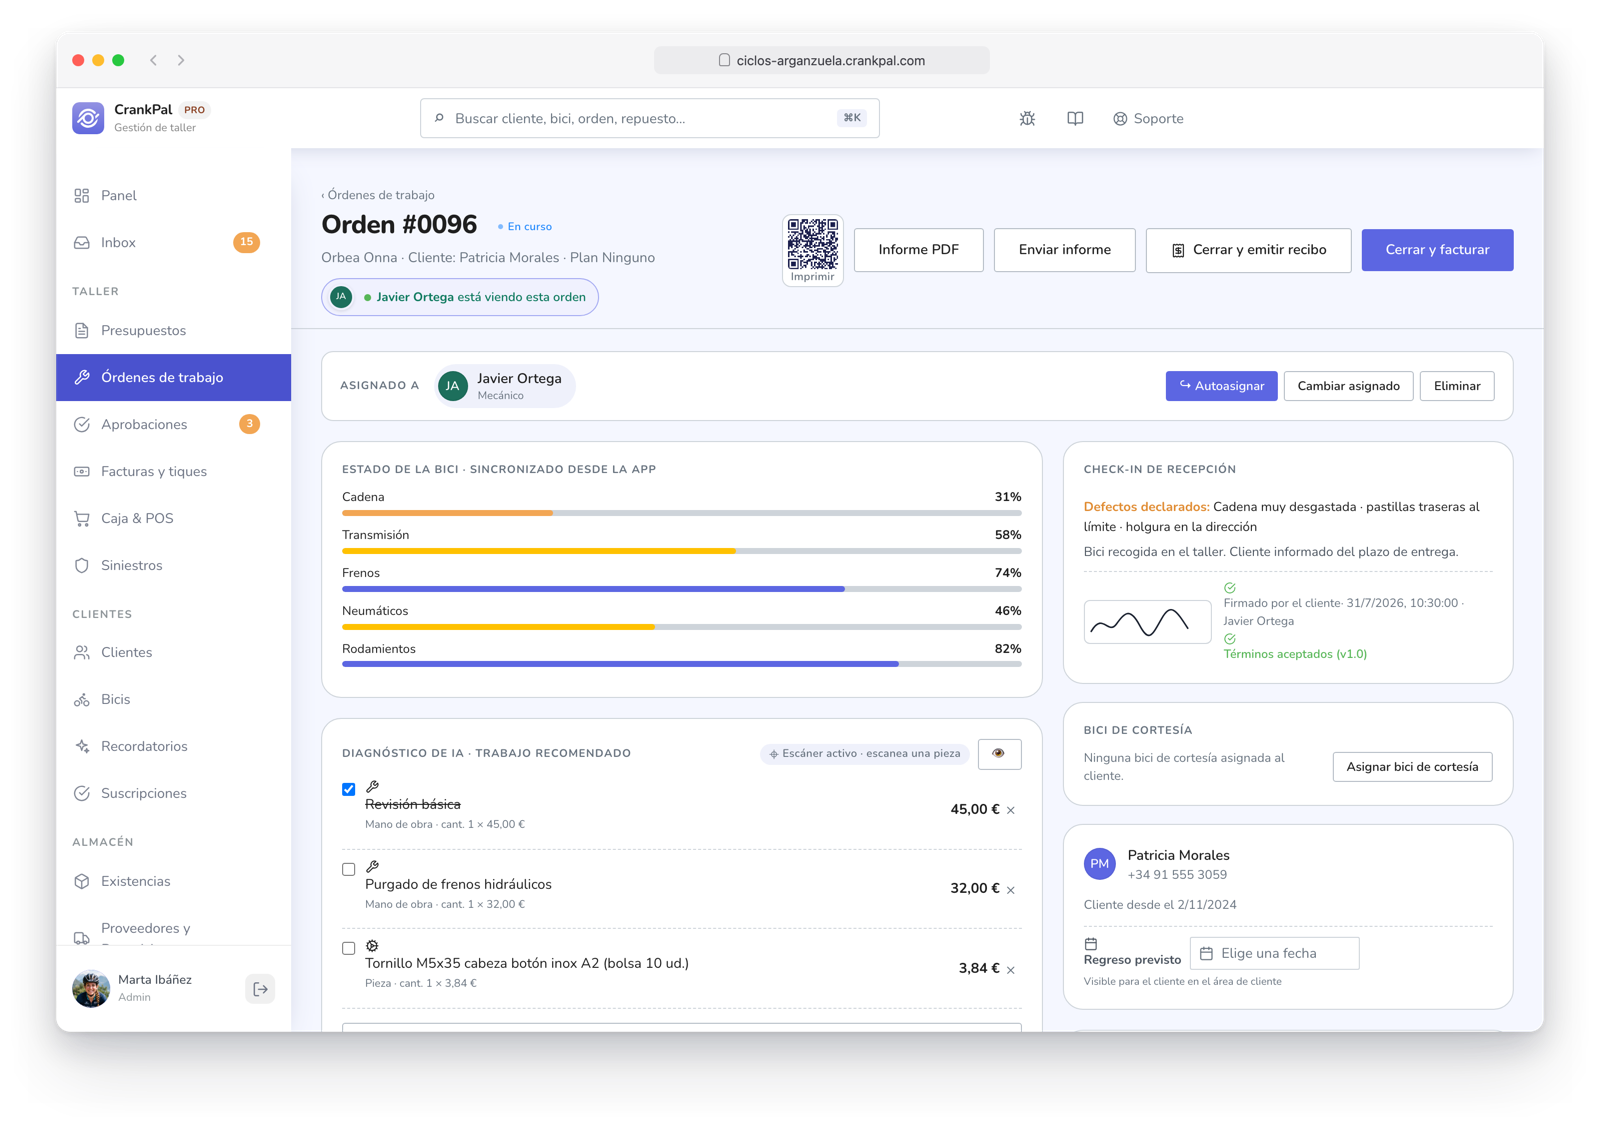Click the Cadena 31% progress bar

[x=681, y=513]
